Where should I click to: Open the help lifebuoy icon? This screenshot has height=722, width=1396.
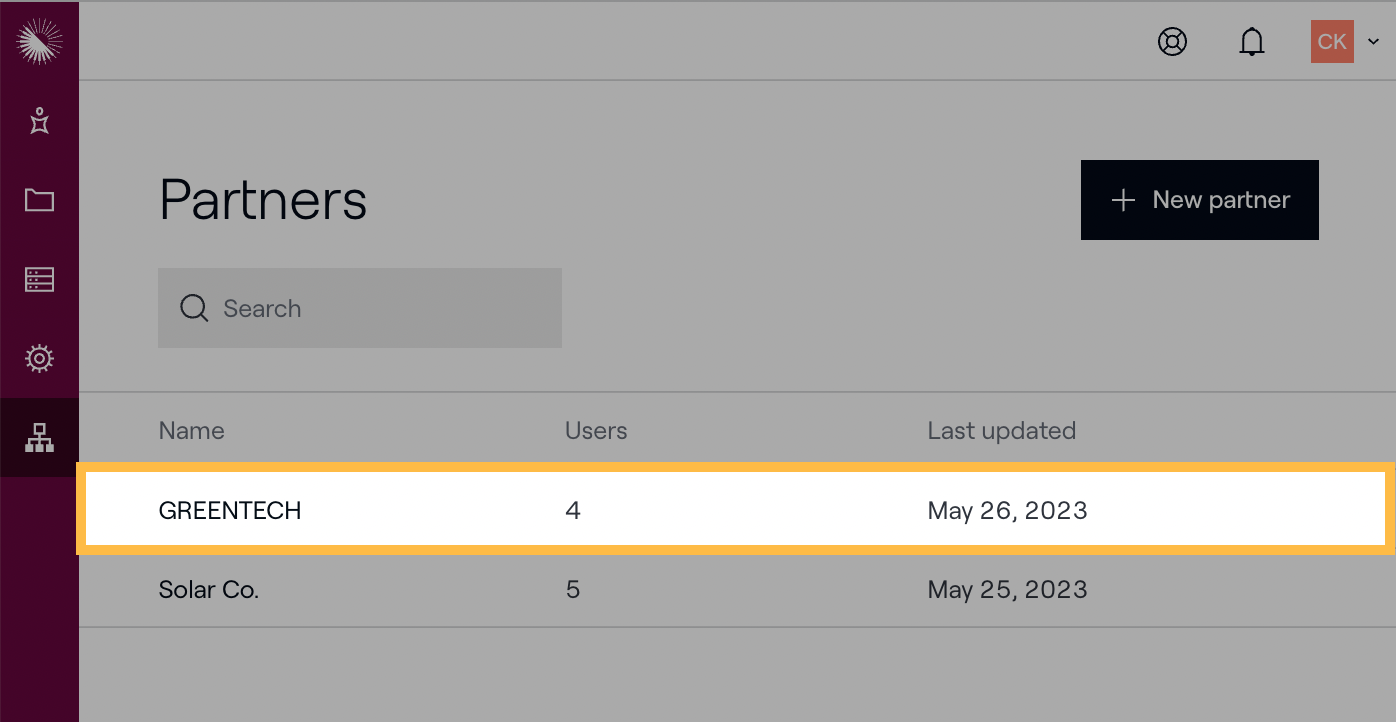[1172, 42]
